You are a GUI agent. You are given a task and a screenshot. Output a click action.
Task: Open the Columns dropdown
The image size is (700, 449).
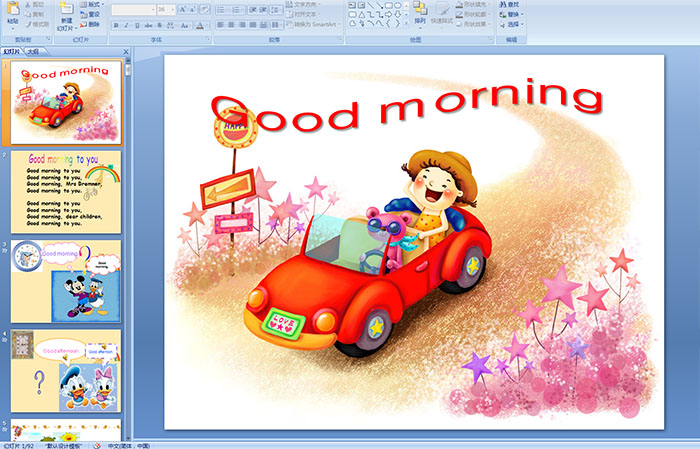click(x=277, y=25)
